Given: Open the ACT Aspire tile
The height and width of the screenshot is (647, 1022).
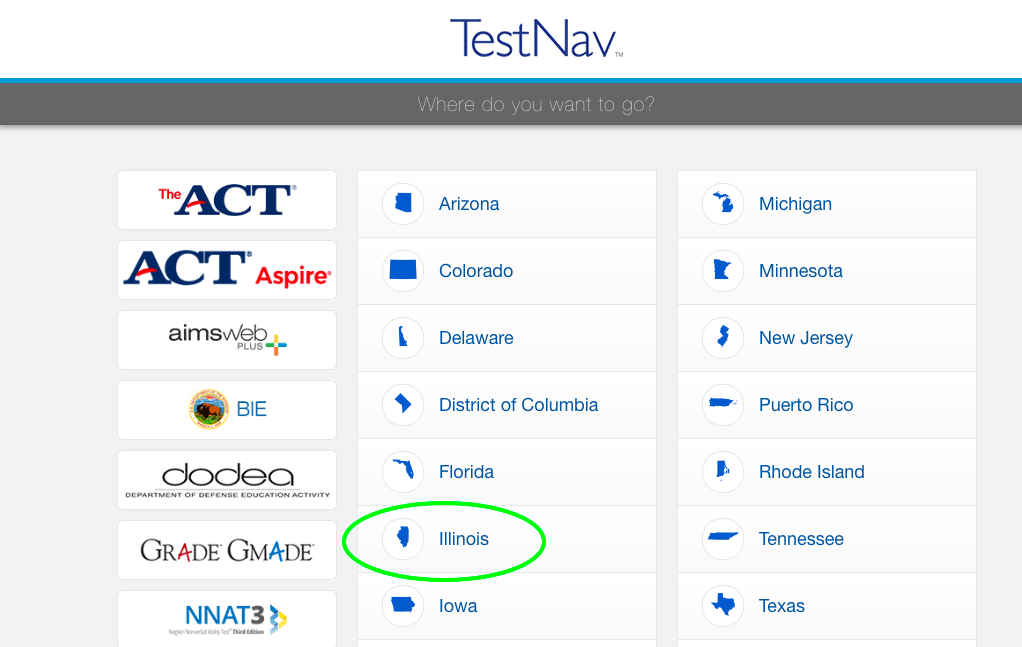Looking at the screenshot, I should (227, 270).
